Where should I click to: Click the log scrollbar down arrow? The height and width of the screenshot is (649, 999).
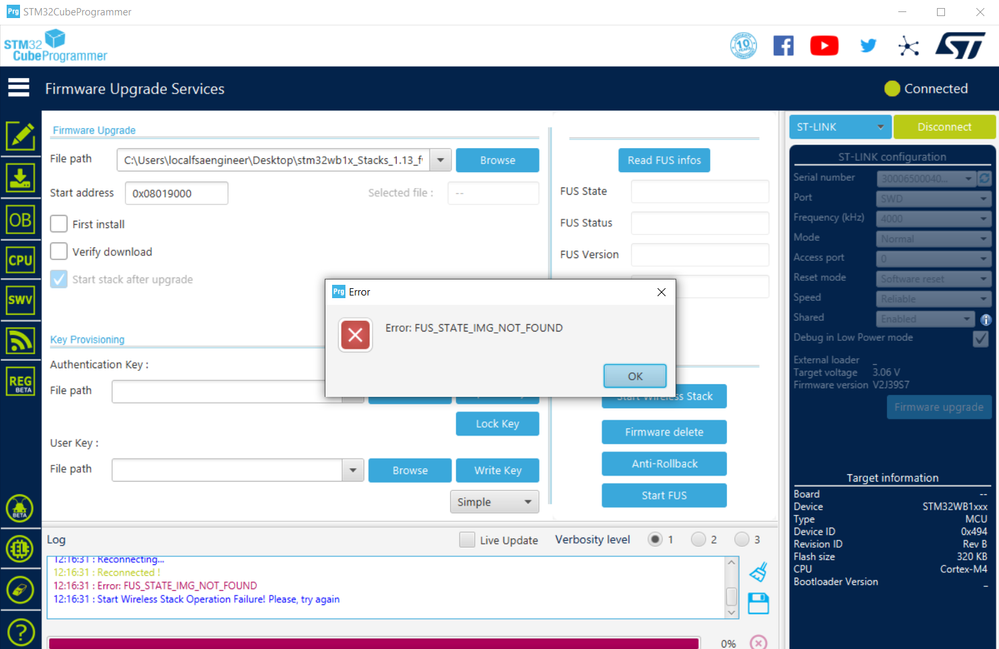[731, 612]
